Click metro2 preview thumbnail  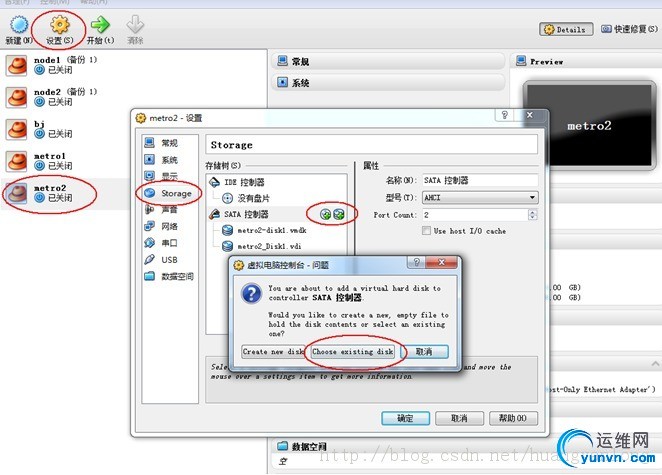point(589,125)
